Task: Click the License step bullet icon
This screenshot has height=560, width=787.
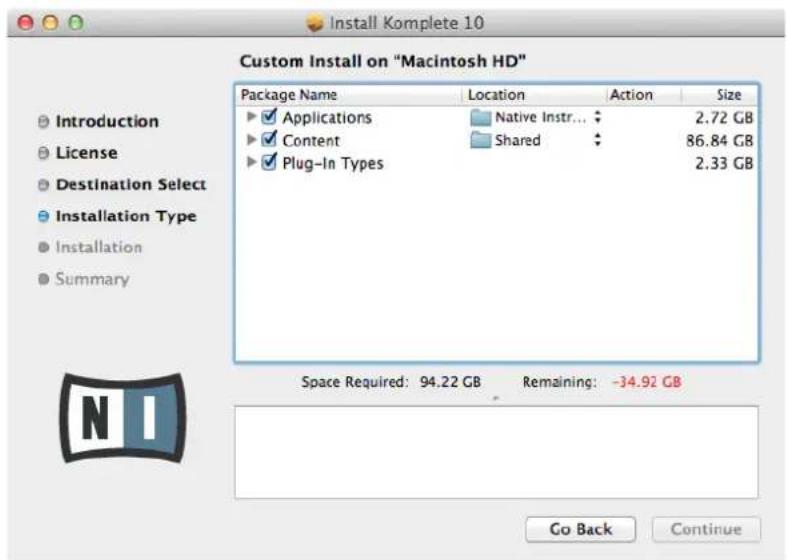Action: pos(44,153)
